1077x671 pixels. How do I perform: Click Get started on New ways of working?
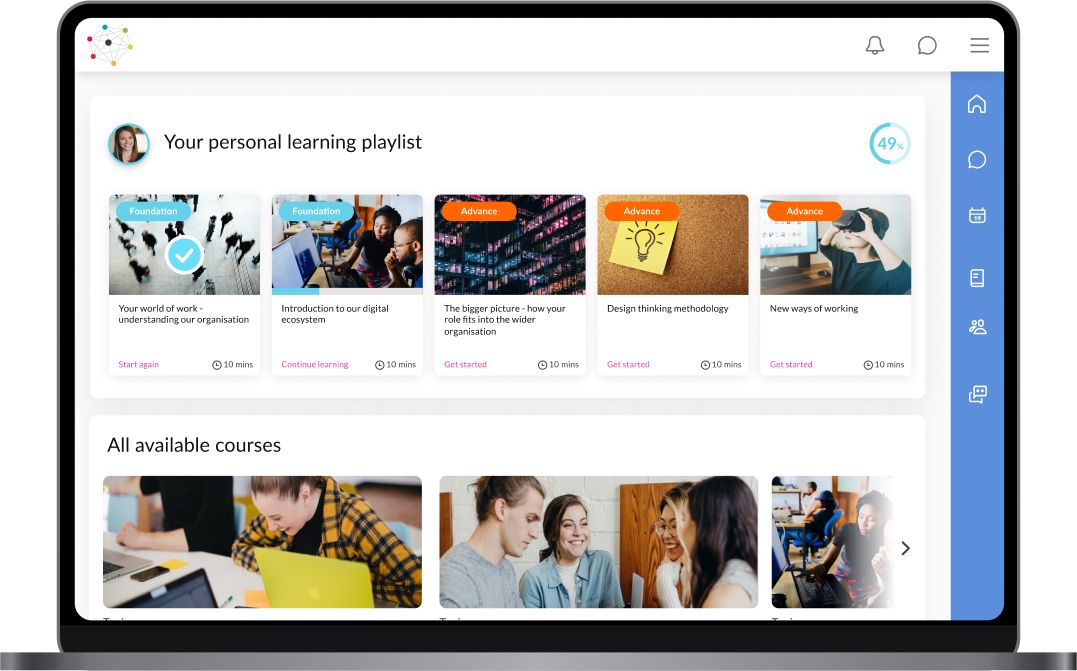[791, 365]
